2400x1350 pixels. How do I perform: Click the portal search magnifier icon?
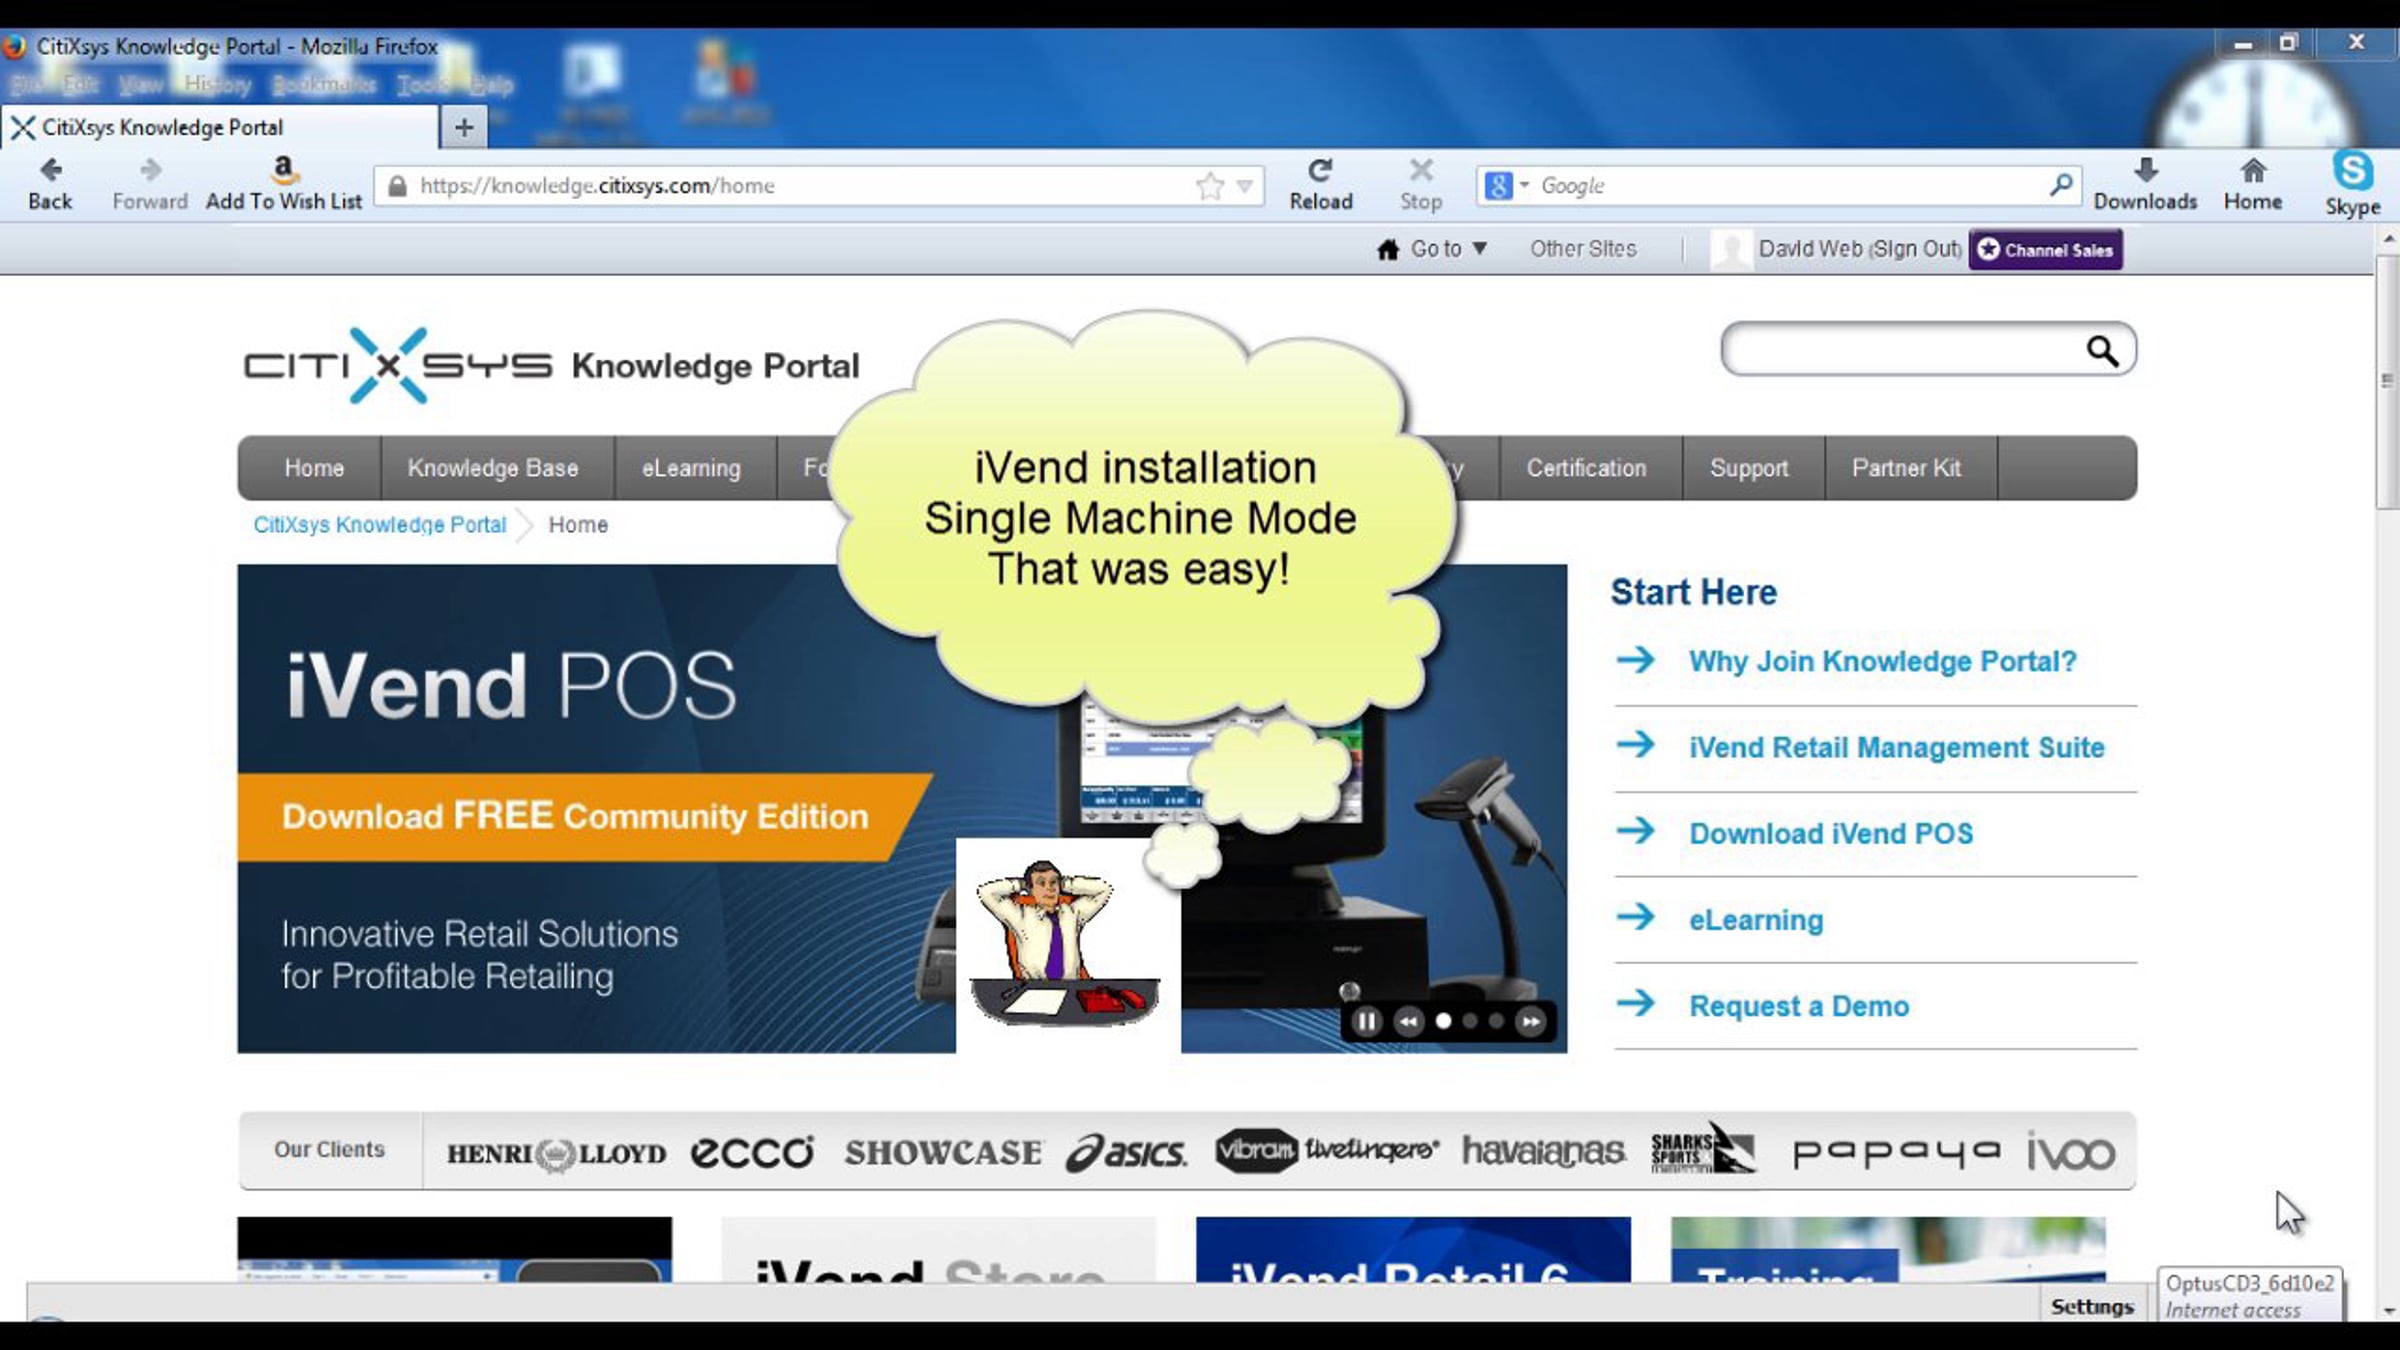(2102, 351)
